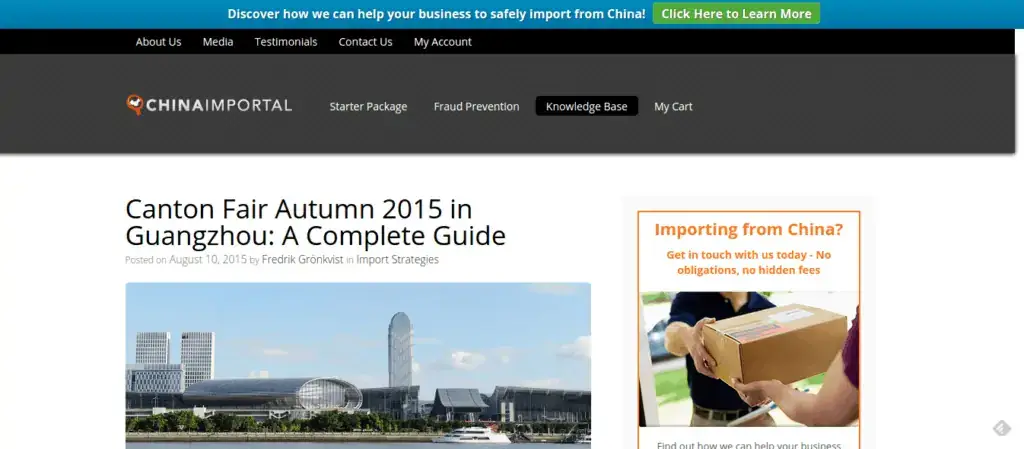This screenshot has width=1024, height=449.
Task: Open the Import Strategies category link
Action: click(397, 260)
